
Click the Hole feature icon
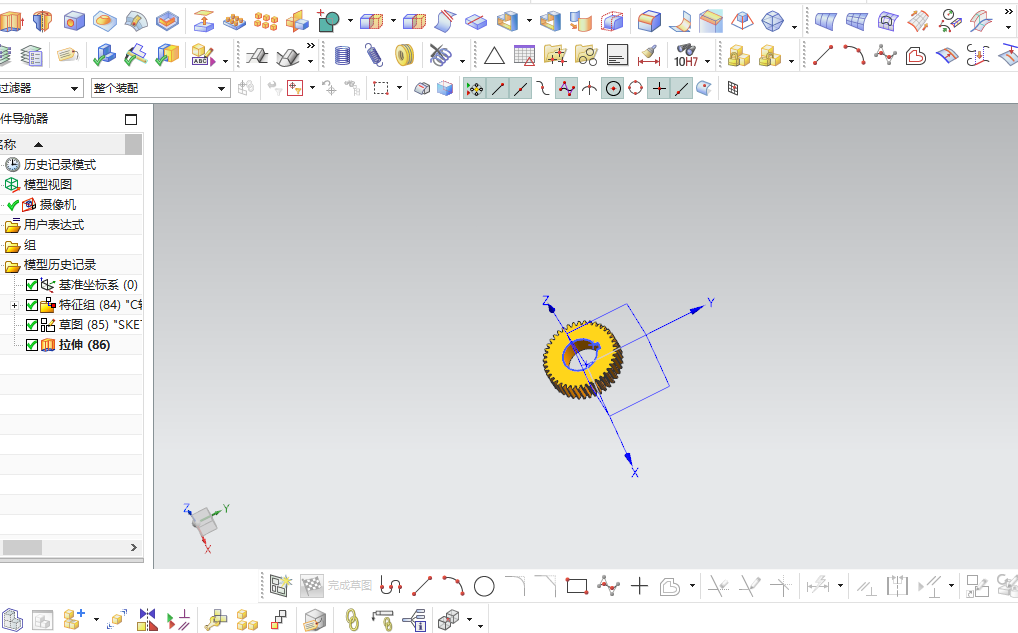coord(73,21)
